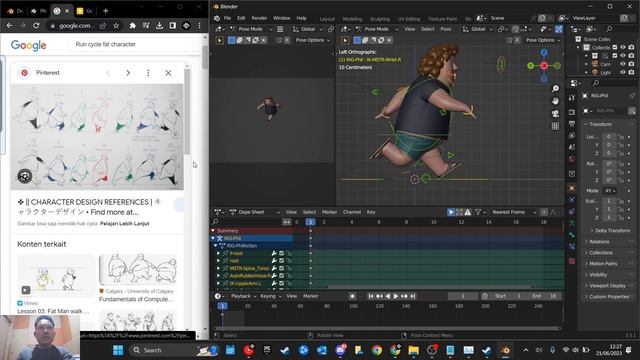Jump to the first frame button
This screenshot has width=640, height=360.
pos(371,296)
